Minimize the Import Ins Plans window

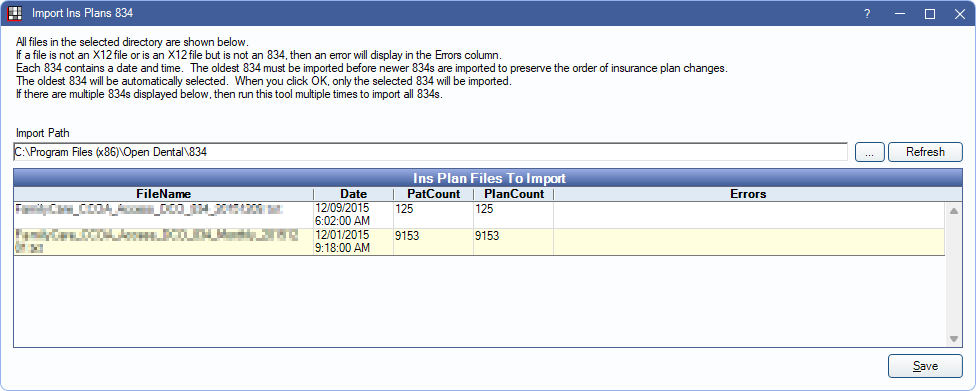tap(899, 13)
